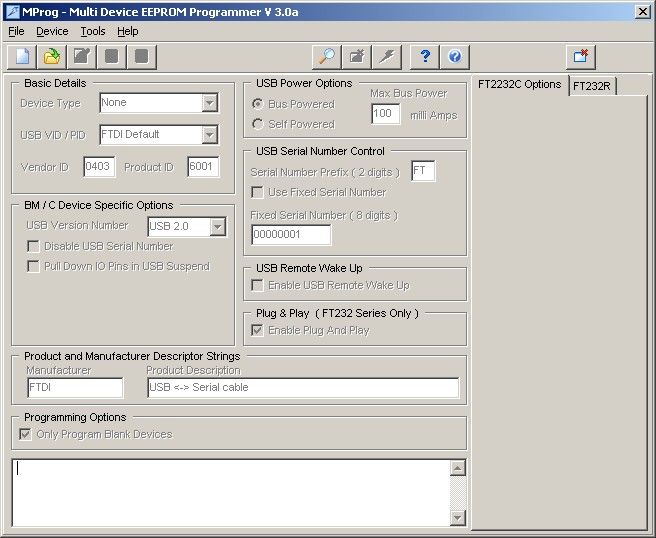Expand the USB VID / PID dropdown
The height and width of the screenshot is (538, 656).
[x=210, y=135]
